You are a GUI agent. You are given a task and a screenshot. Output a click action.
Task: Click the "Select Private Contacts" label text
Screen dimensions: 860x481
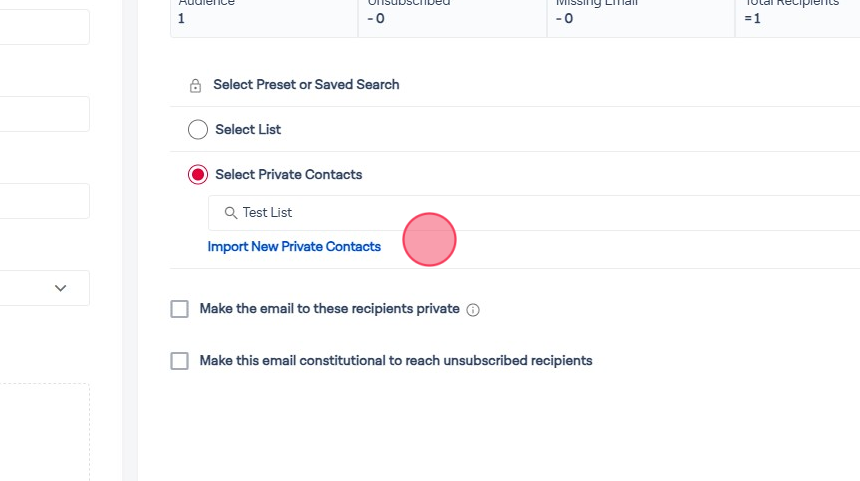pyautogui.click(x=288, y=175)
